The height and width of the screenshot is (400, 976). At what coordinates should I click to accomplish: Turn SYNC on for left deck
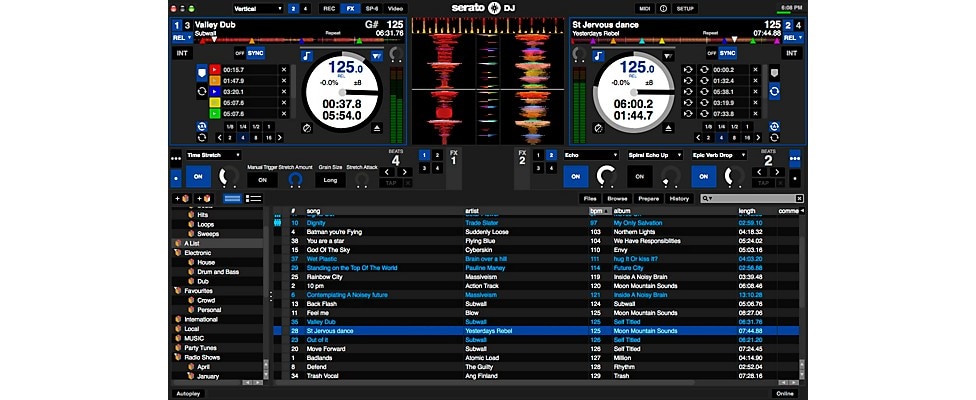255,53
